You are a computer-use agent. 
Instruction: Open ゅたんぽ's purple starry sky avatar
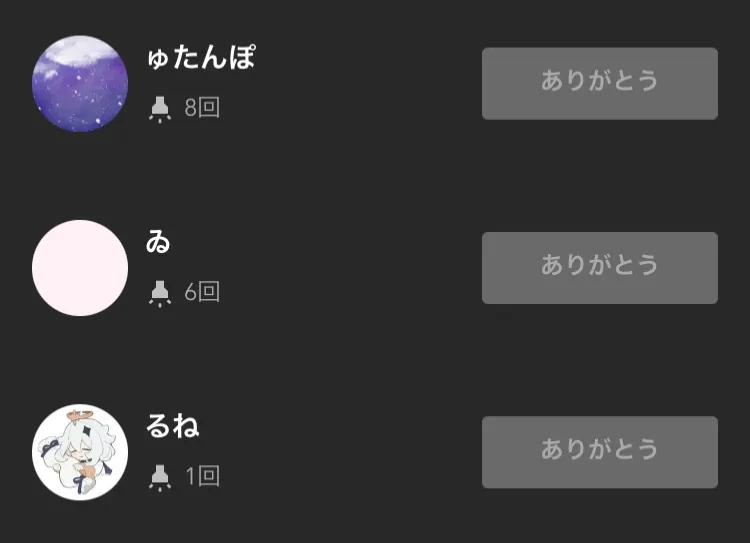pos(80,83)
